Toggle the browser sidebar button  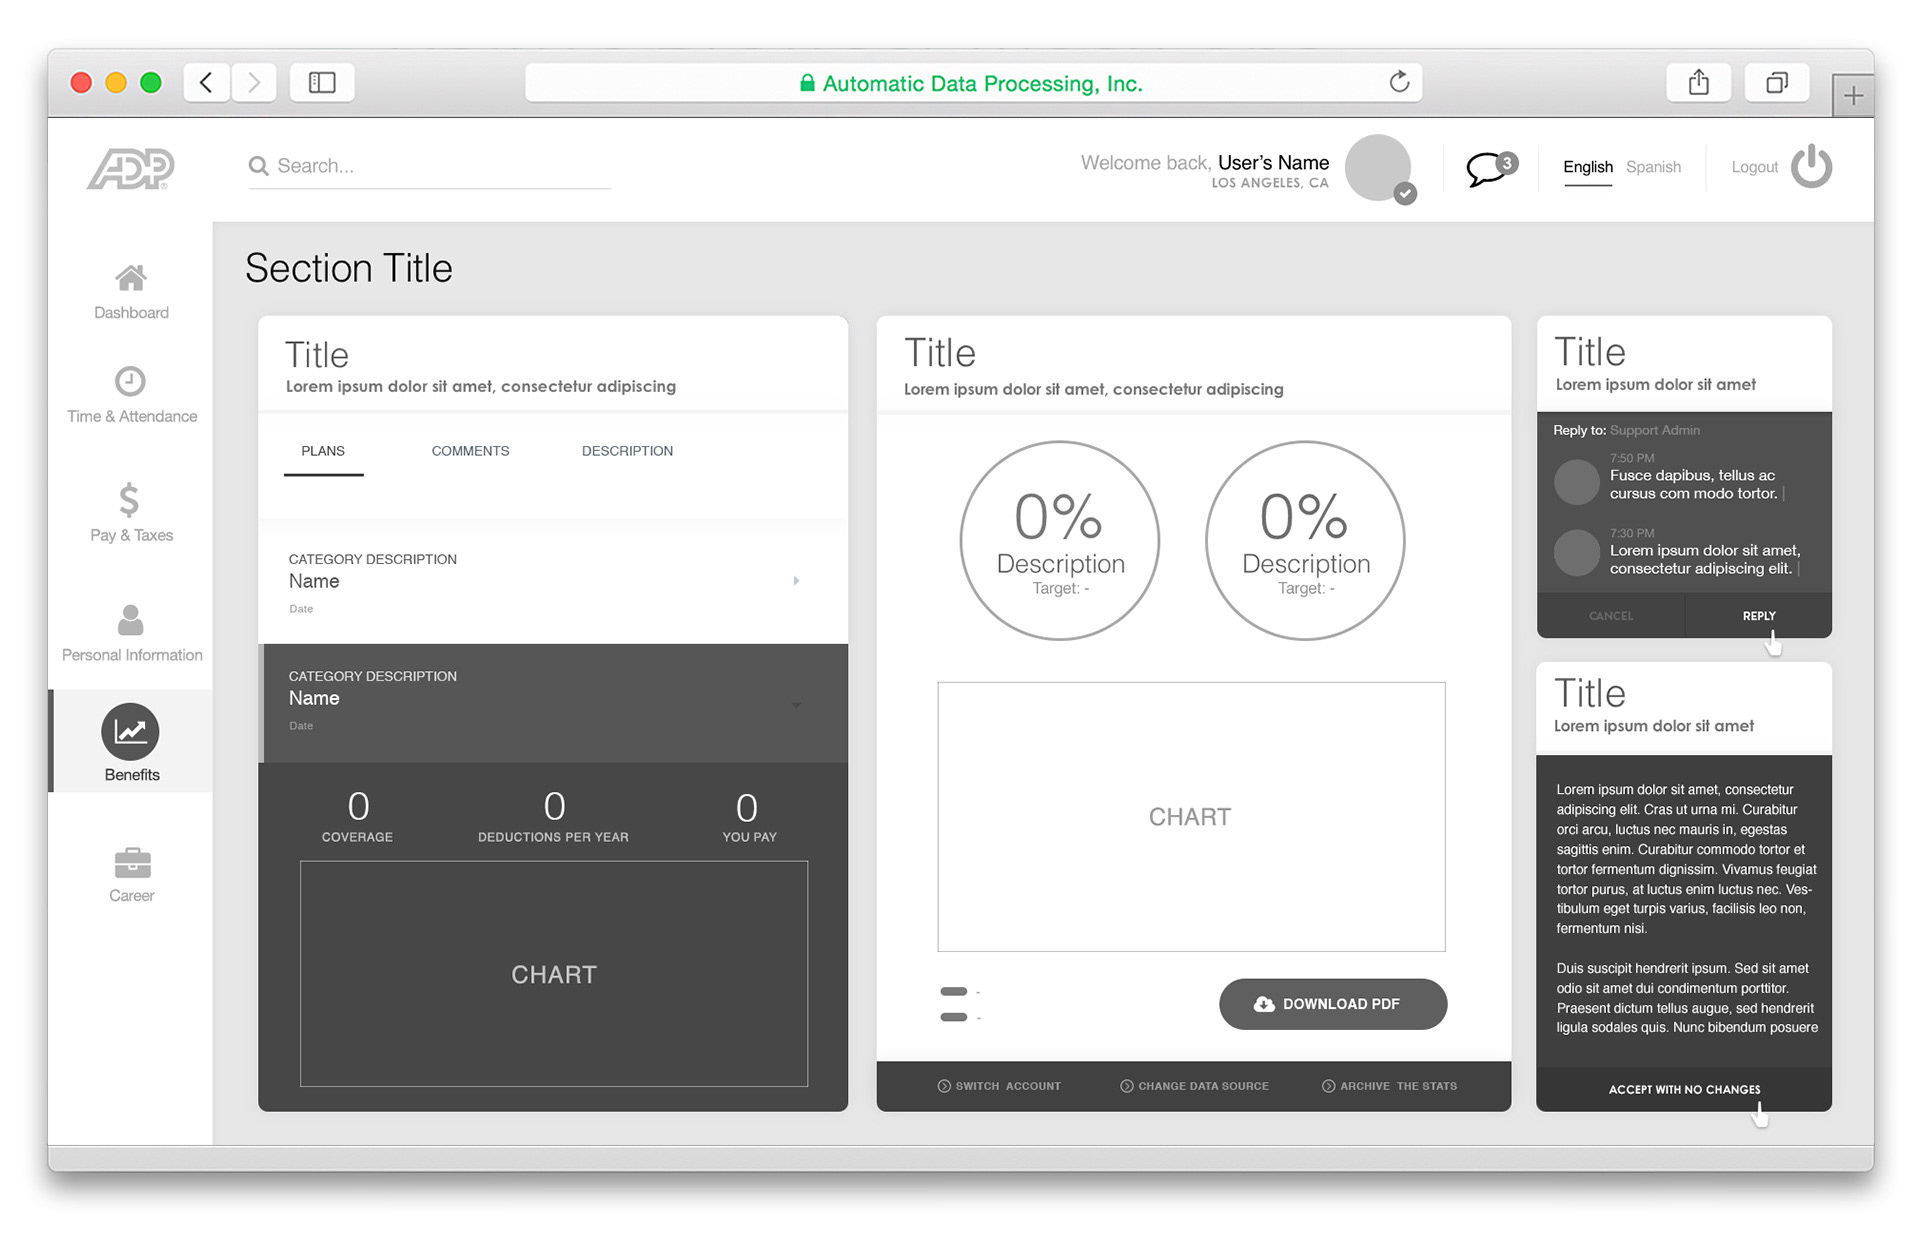(322, 82)
